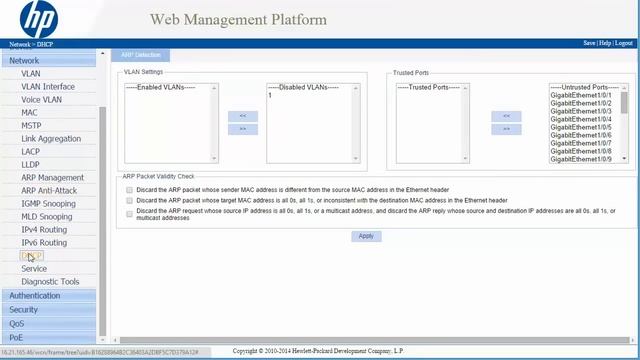Expand the Authentication menu section

pyautogui.click(x=49, y=296)
